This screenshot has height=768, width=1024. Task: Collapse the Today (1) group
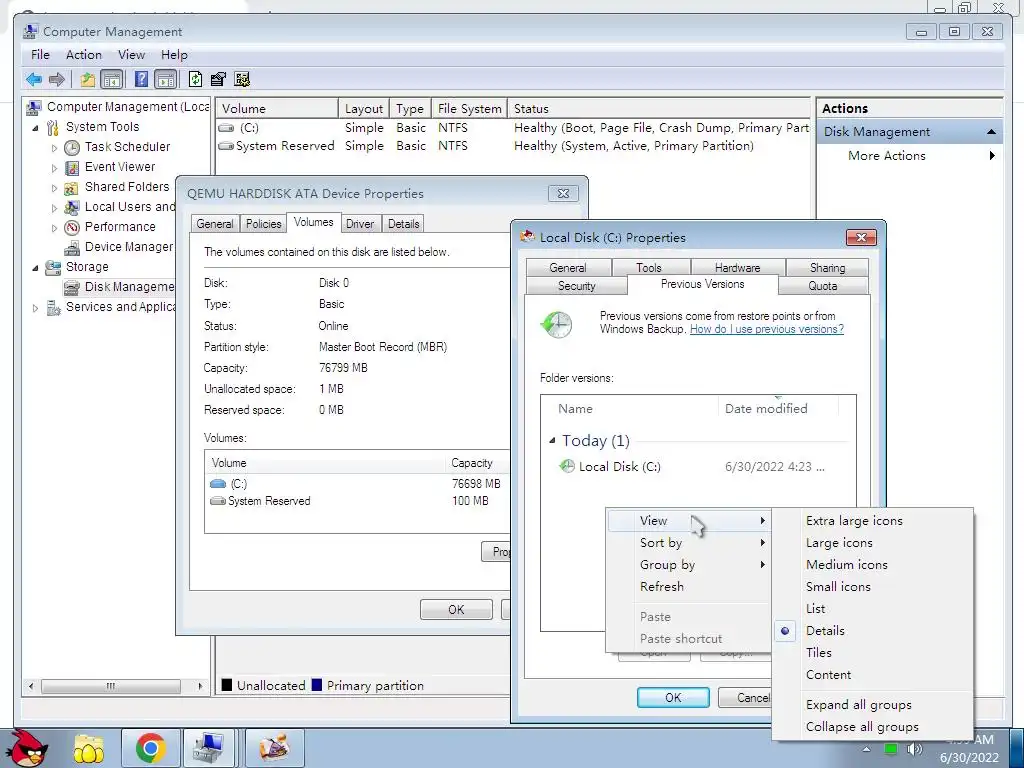552,441
